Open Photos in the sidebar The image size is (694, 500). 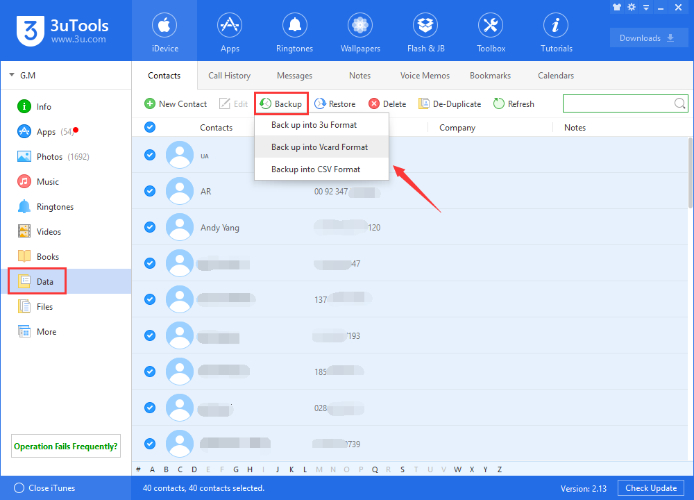point(53,157)
